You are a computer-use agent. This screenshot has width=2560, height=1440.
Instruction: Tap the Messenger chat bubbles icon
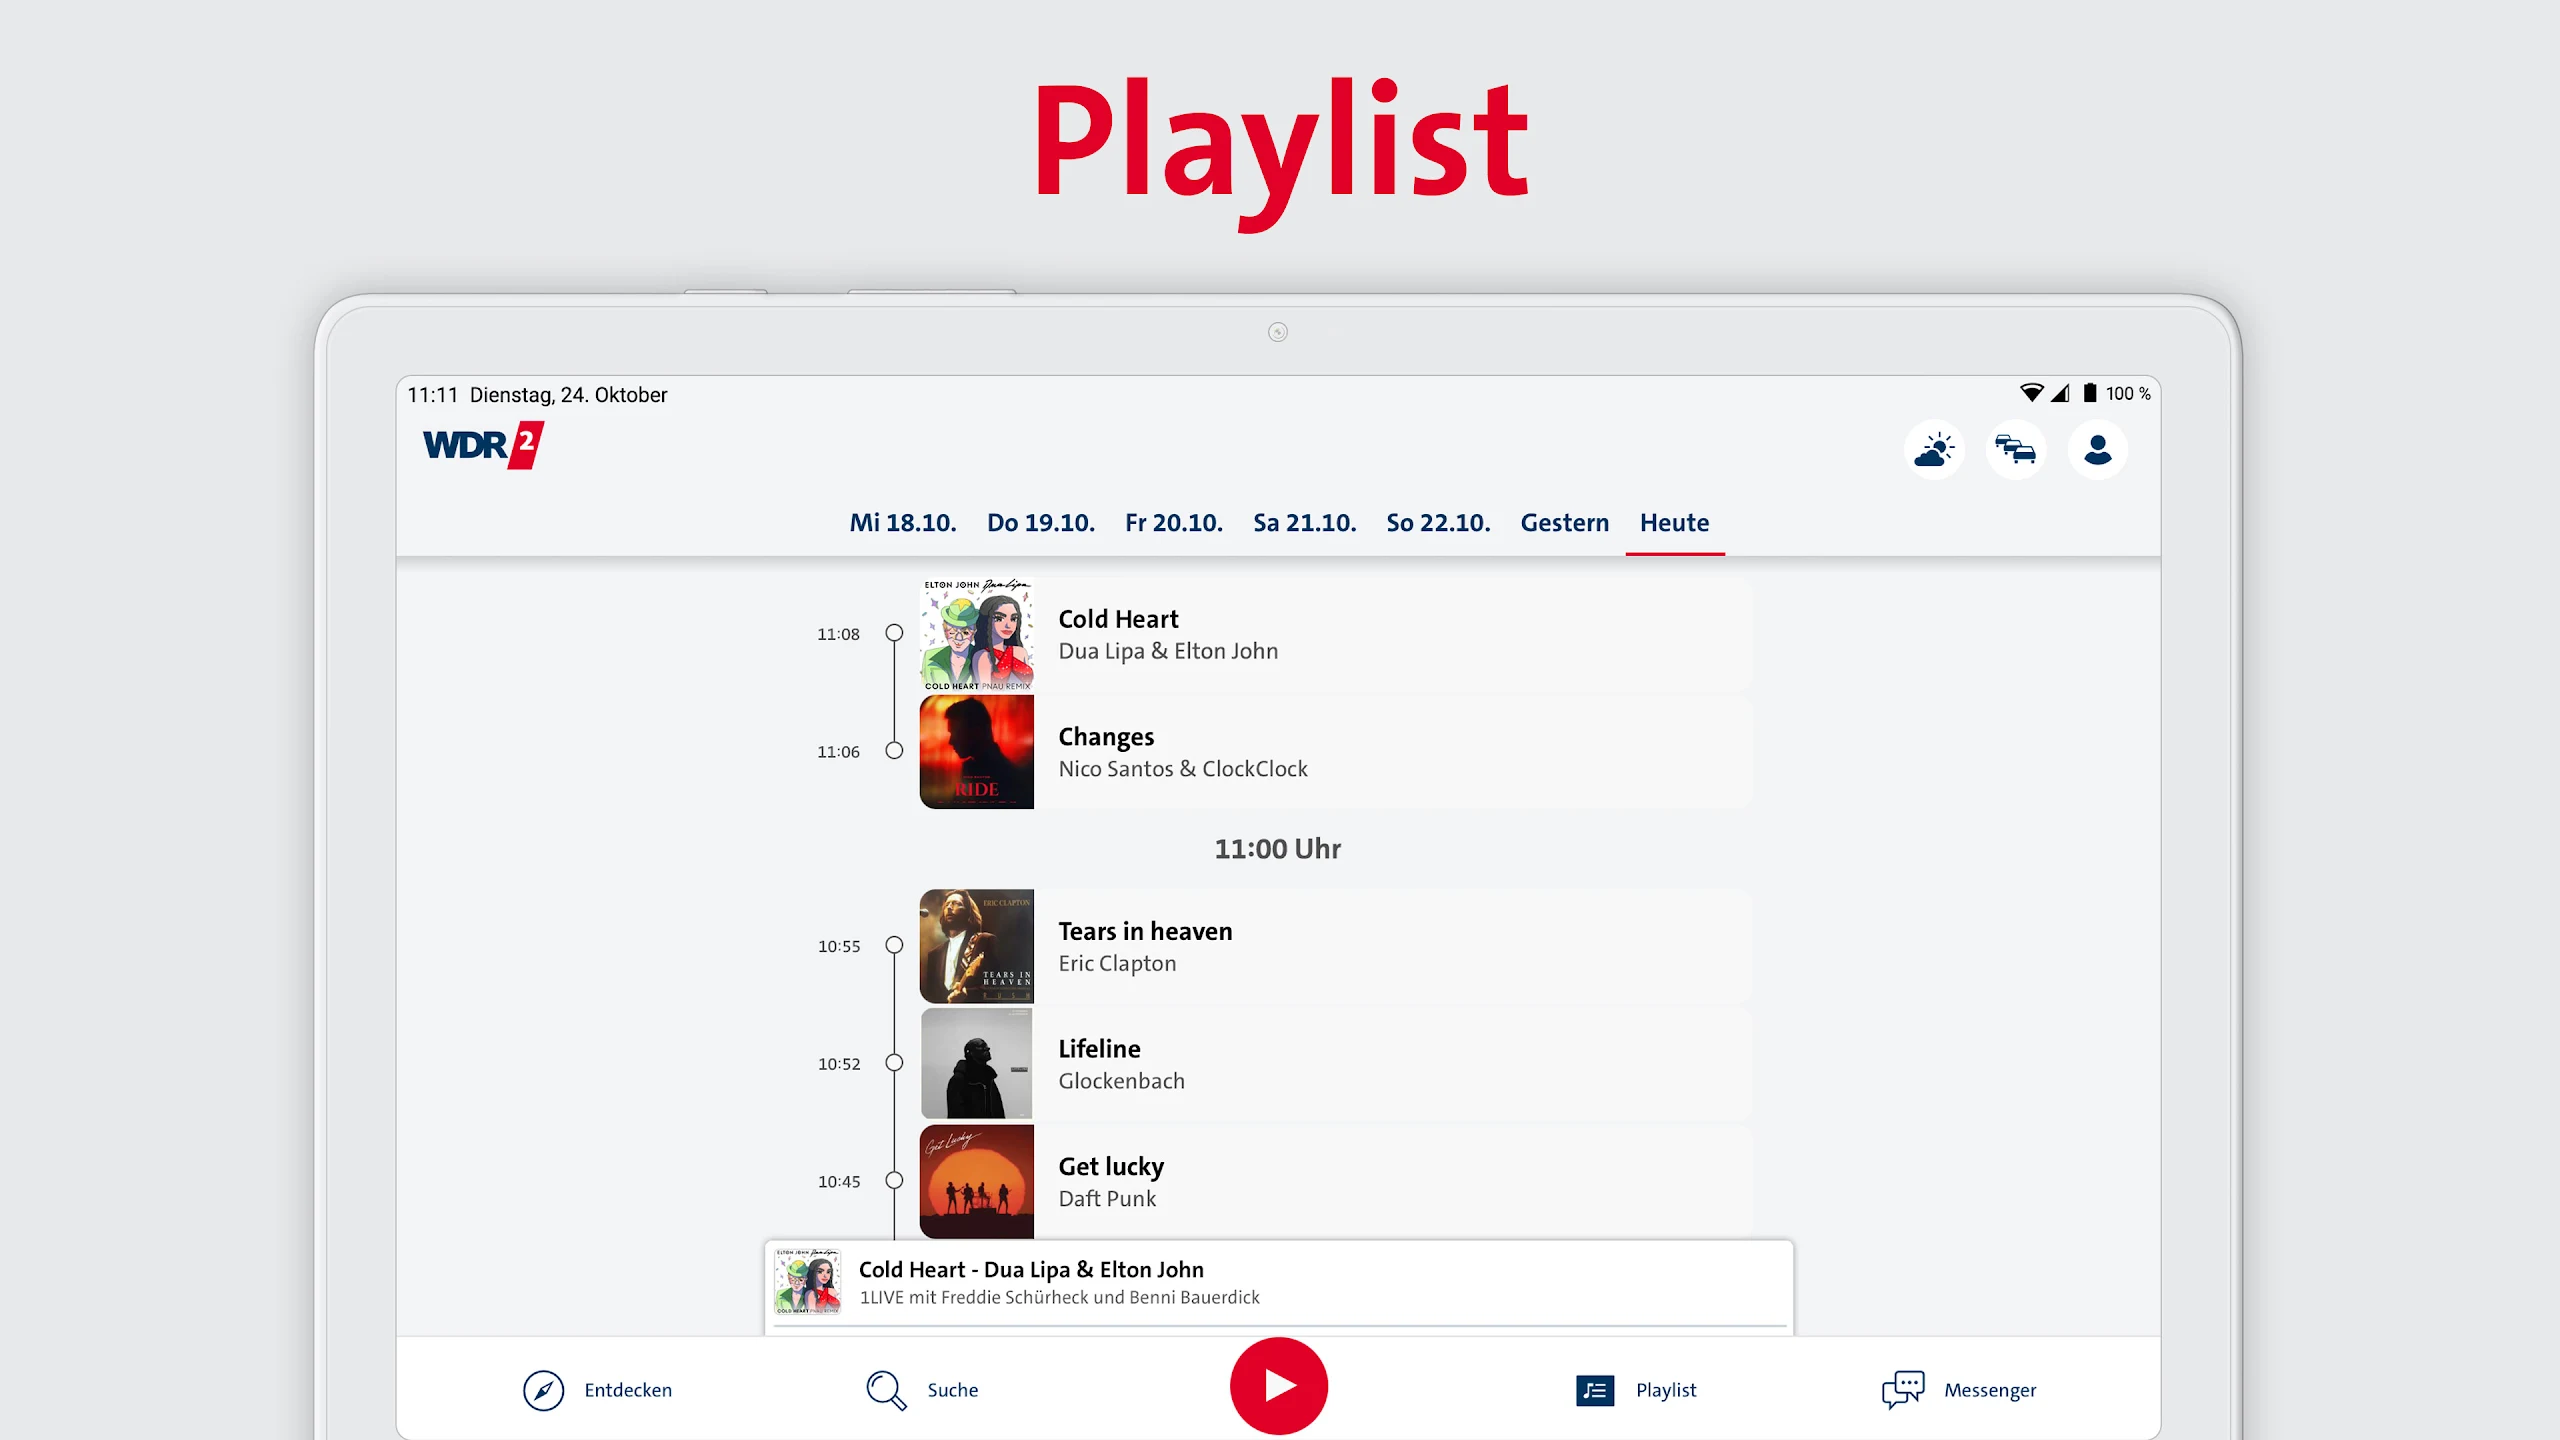[x=1903, y=1390]
